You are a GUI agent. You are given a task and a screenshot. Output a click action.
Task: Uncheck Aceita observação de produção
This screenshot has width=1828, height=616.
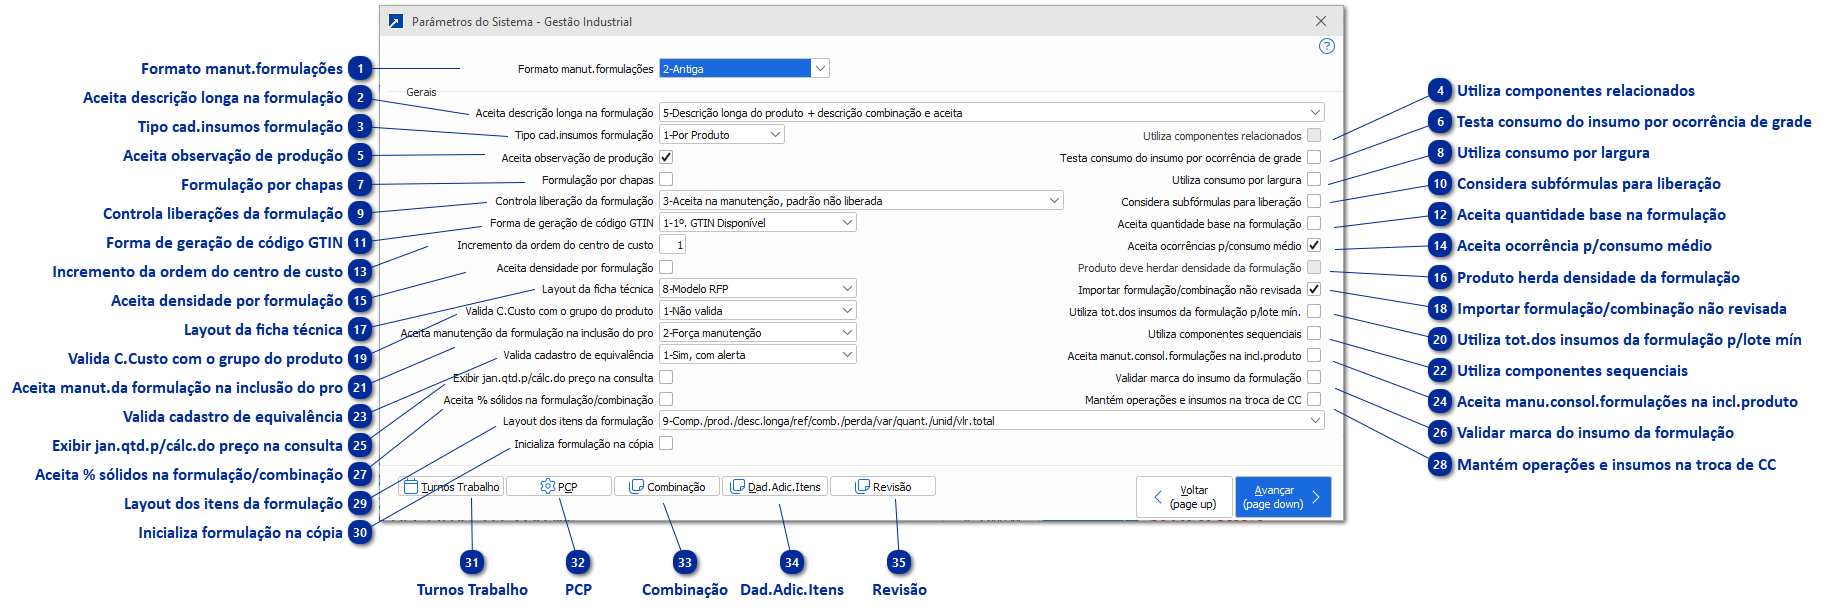(x=666, y=157)
